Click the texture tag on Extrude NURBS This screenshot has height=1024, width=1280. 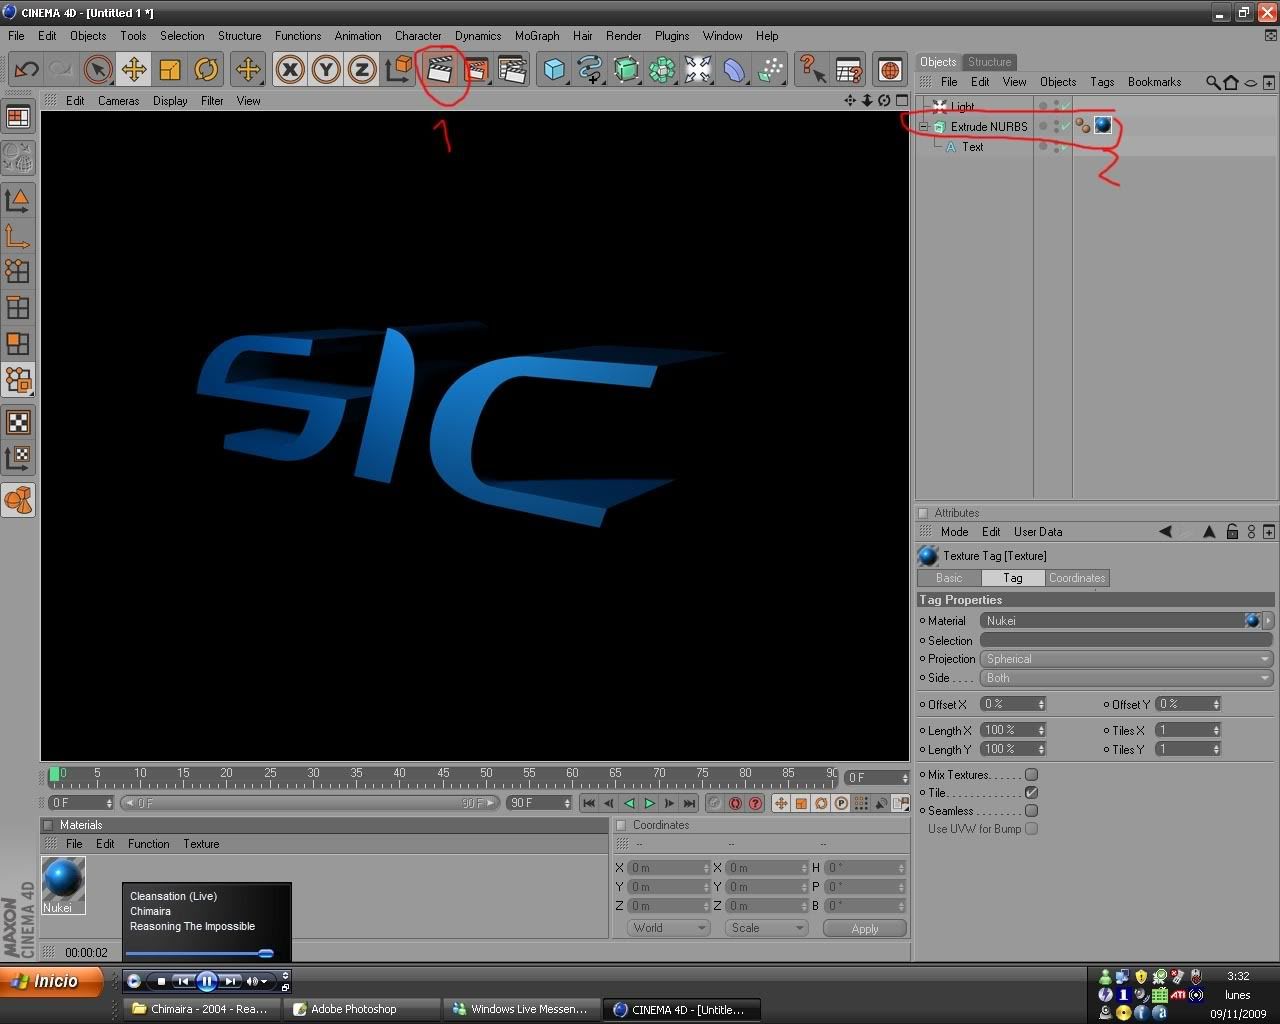(1103, 125)
